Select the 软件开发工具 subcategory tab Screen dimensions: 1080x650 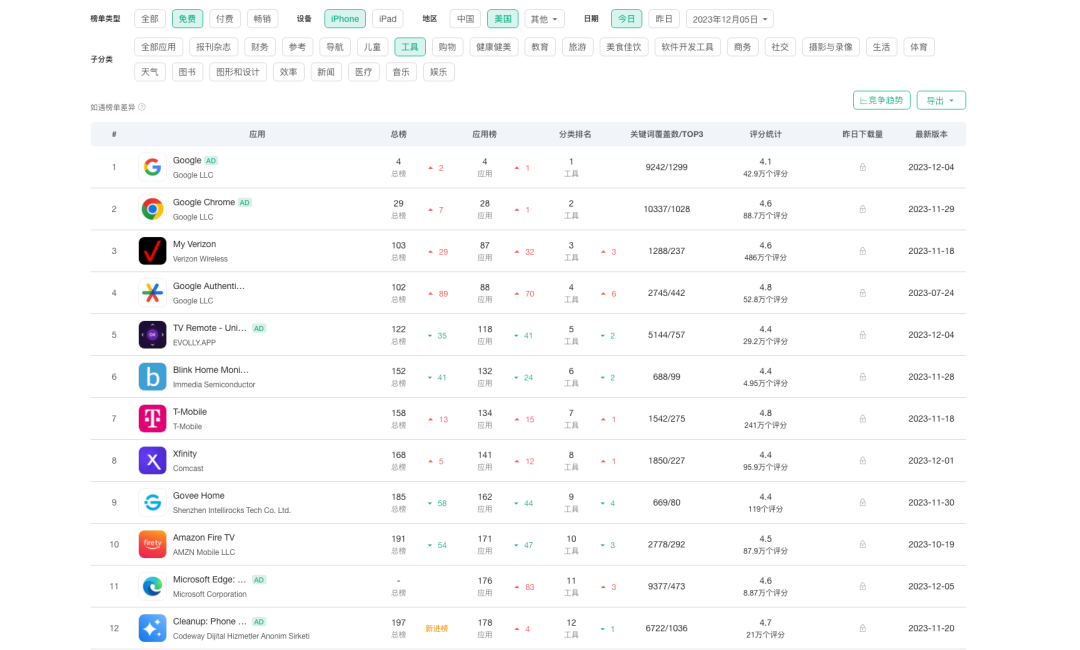tap(687, 47)
